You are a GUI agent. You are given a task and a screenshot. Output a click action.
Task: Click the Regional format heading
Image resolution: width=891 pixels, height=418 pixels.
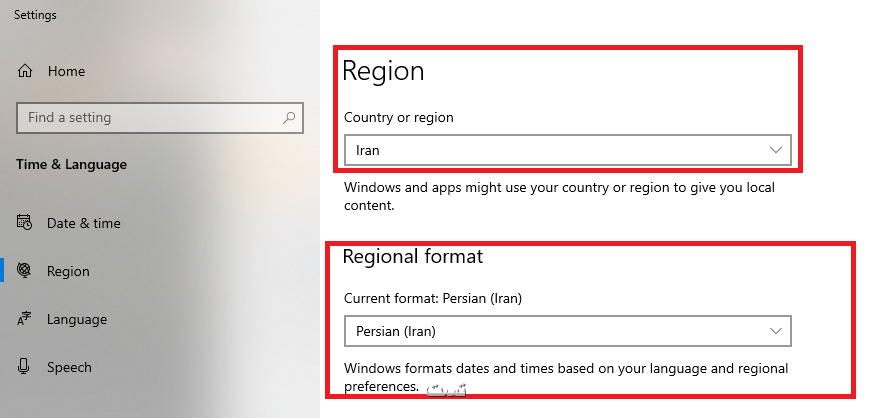tap(413, 257)
